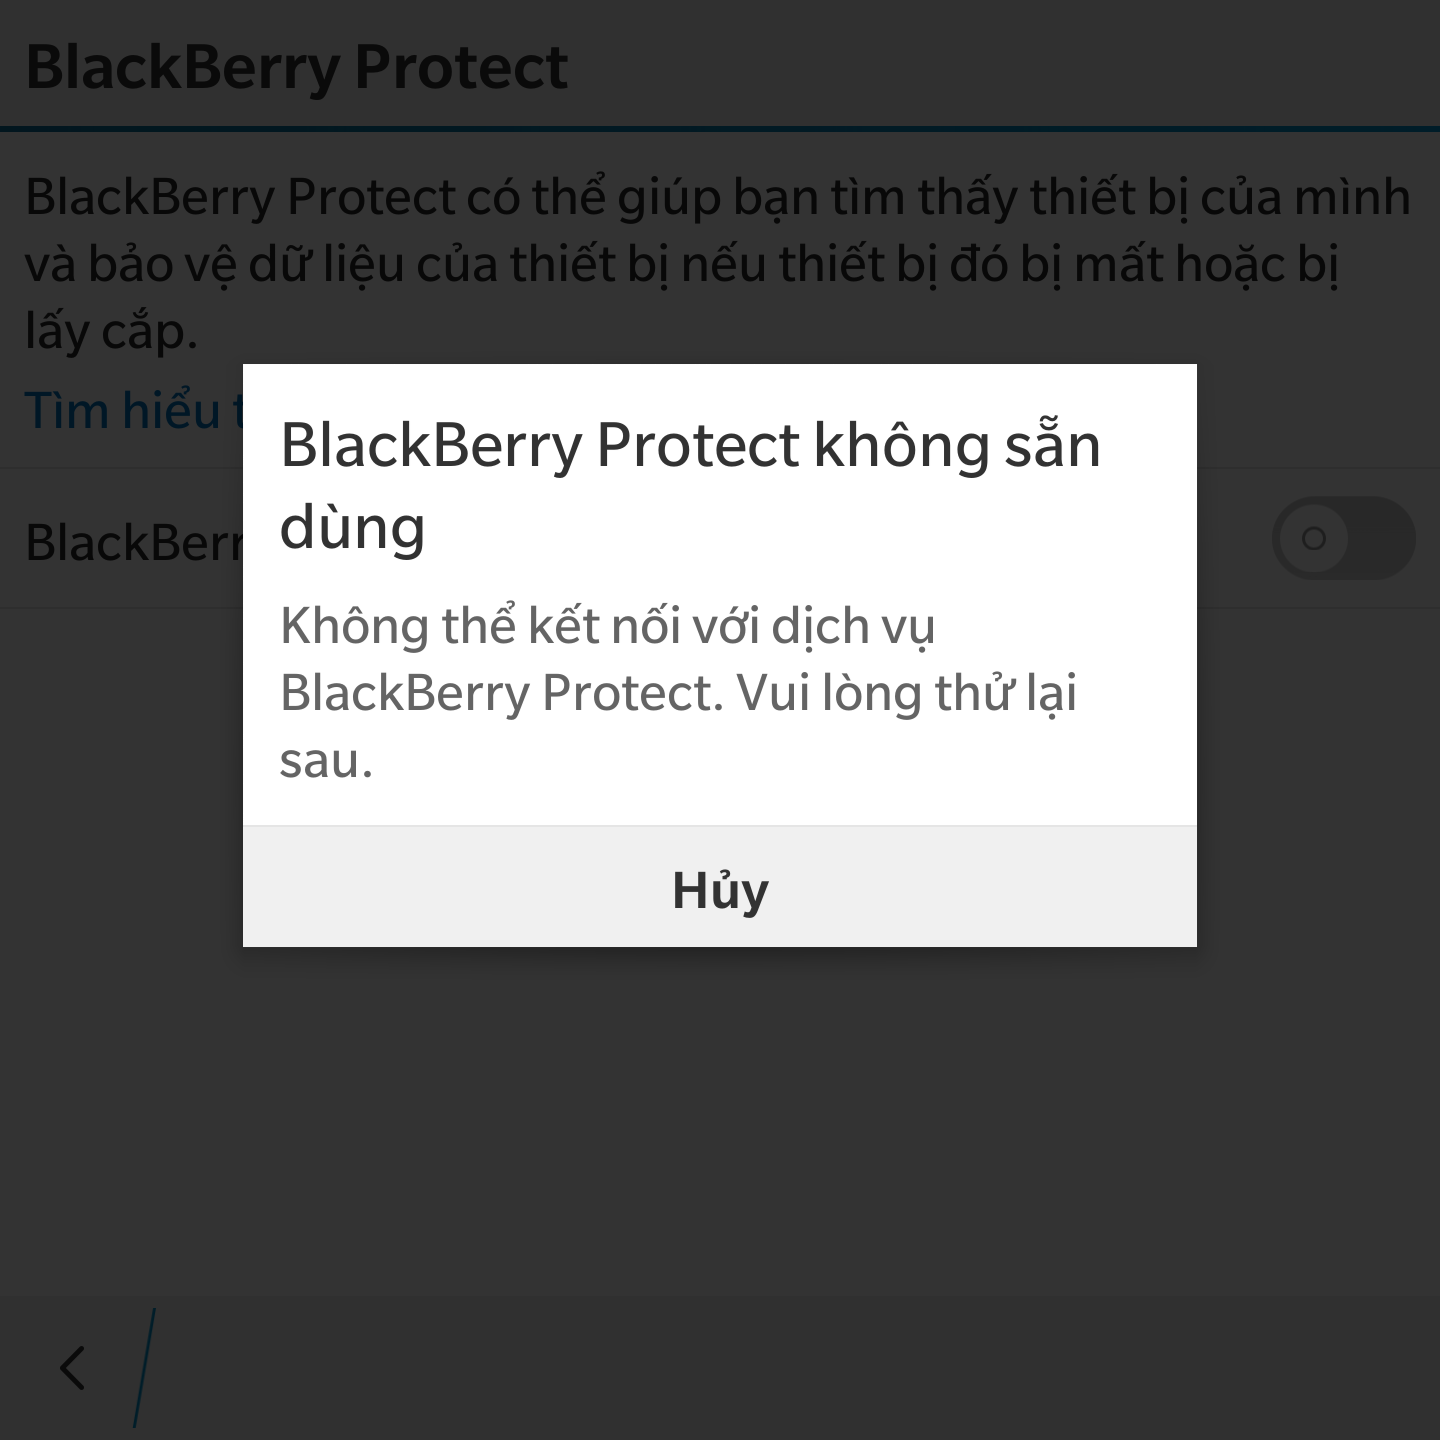Toggle the BlackBerry Protect switch
Screen dimensions: 1440x1440
[x=1343, y=538]
